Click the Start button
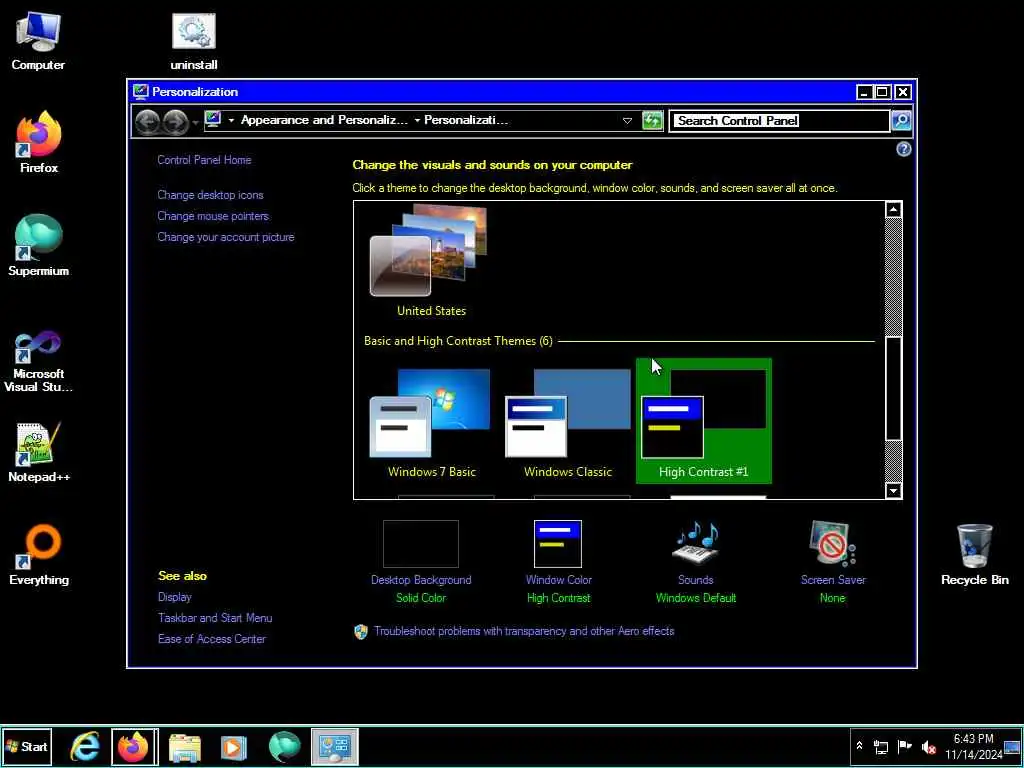This screenshot has width=1024, height=768. 26,746
